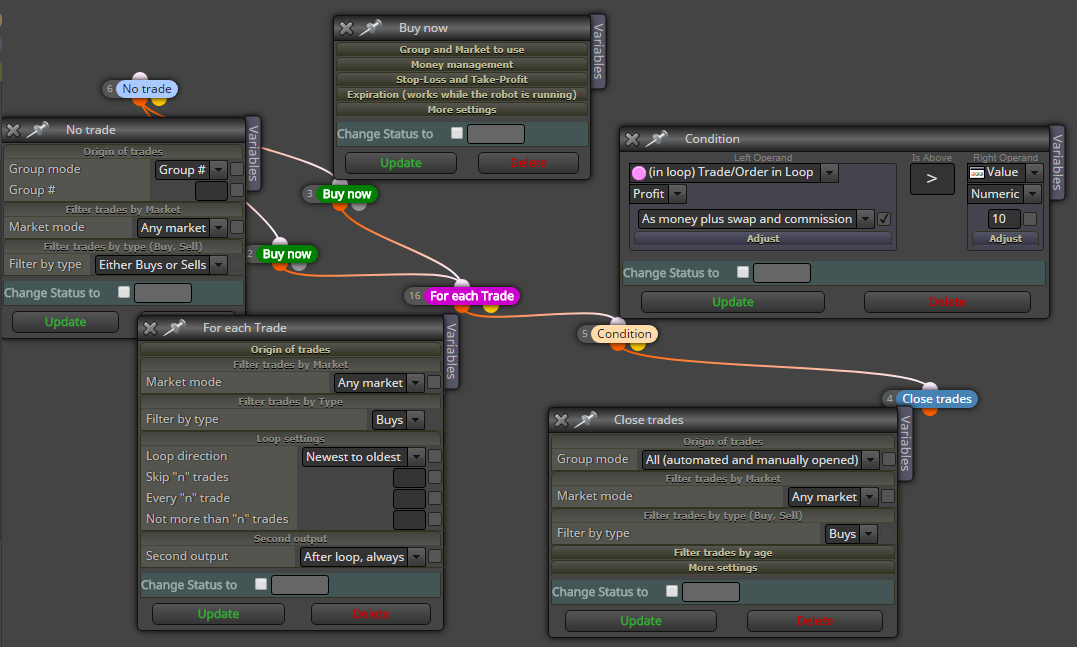This screenshot has width=1077, height=647.
Task: Open Either Buys or Sells dropdown
Action: point(161,264)
